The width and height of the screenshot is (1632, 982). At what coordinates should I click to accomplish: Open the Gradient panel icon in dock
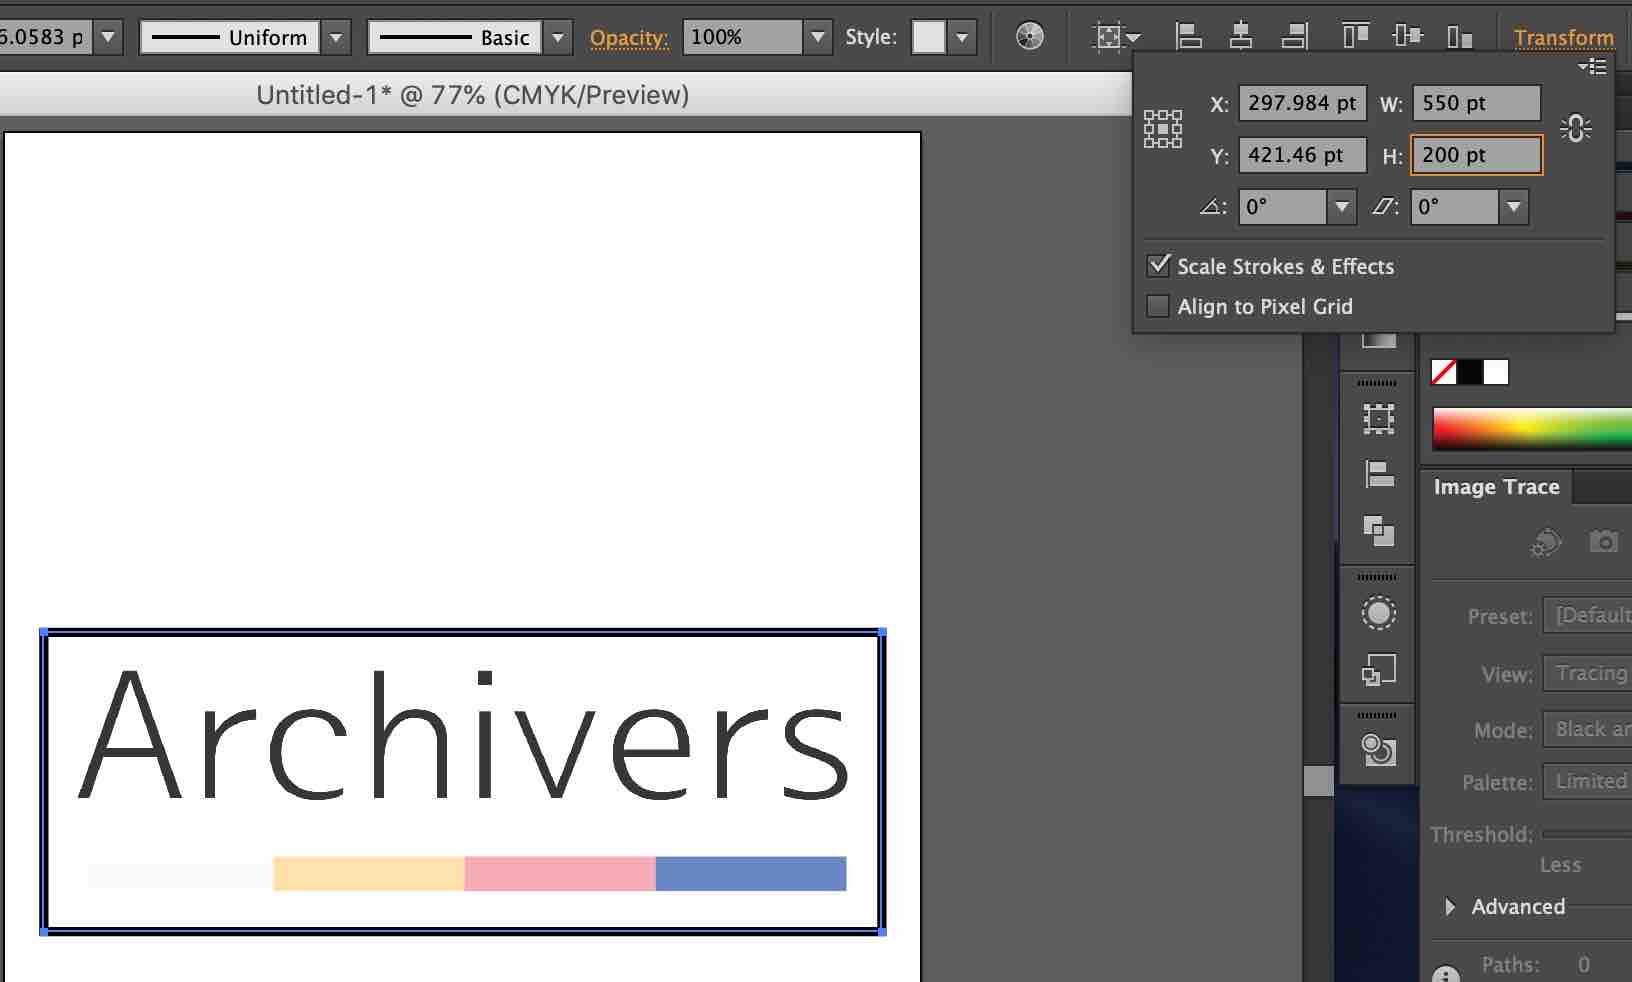[1379, 340]
